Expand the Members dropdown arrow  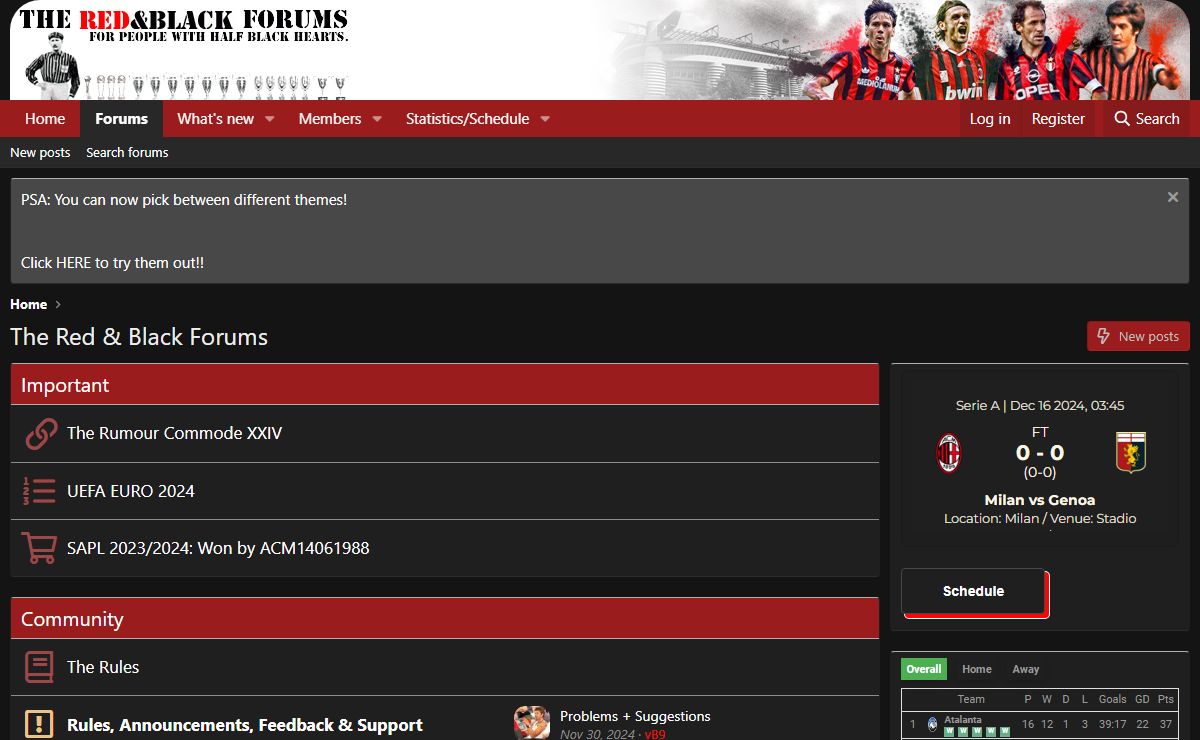377,119
